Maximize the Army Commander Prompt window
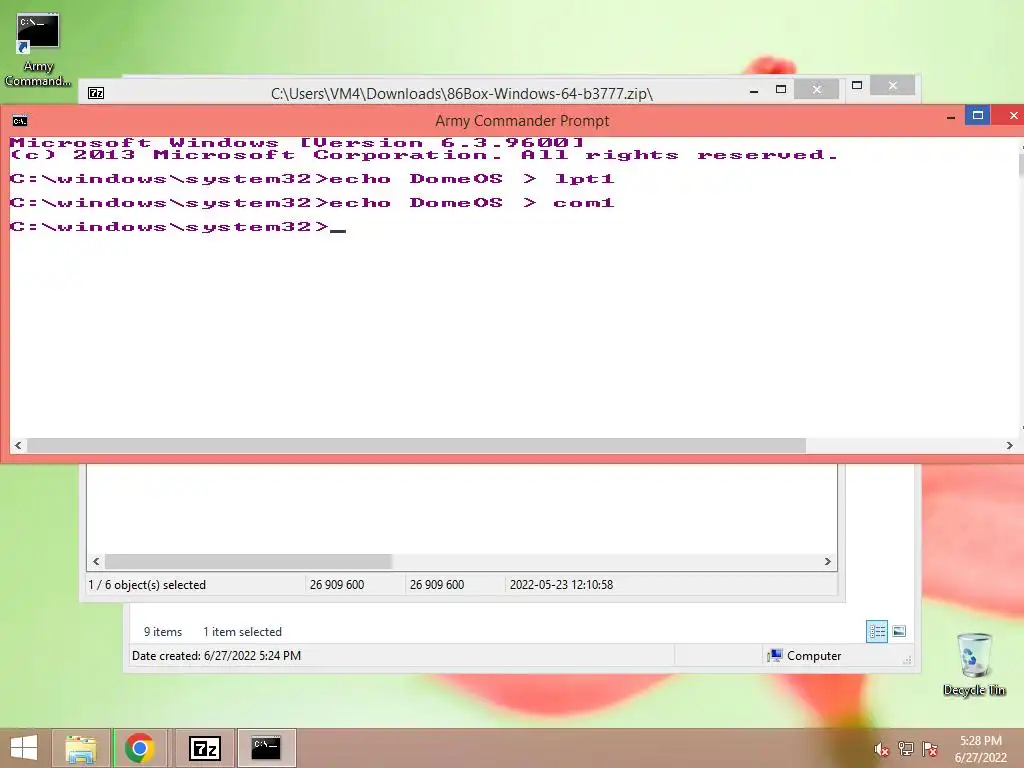The height and width of the screenshot is (768, 1024). coord(978,116)
